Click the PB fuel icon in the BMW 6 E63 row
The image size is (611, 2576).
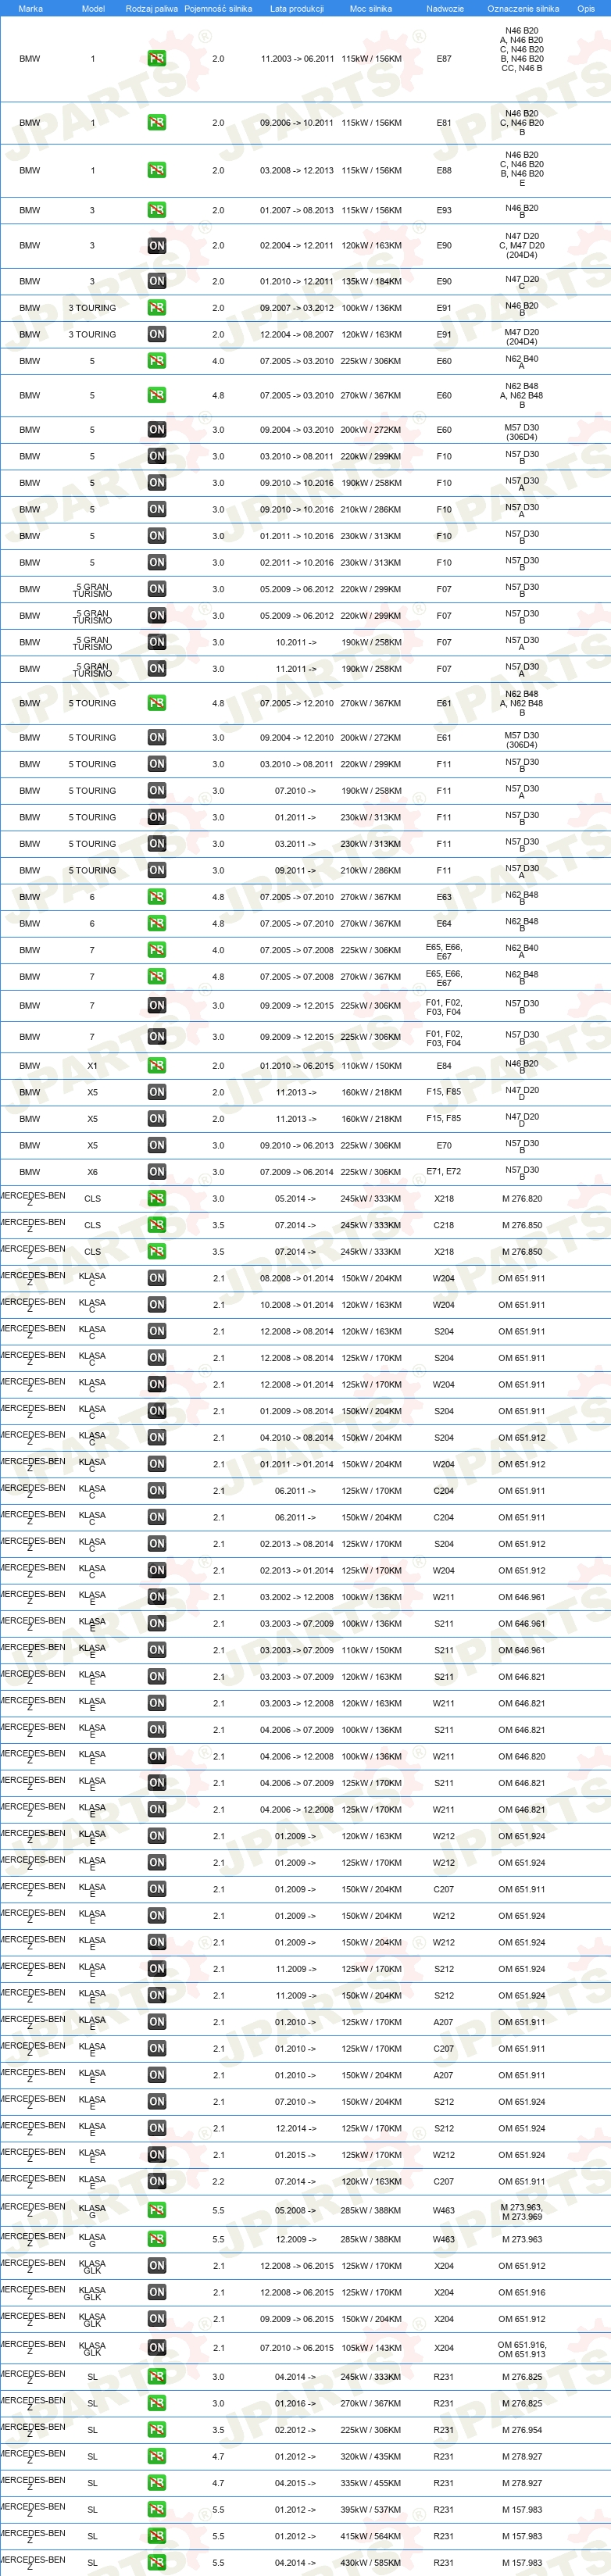(157, 898)
